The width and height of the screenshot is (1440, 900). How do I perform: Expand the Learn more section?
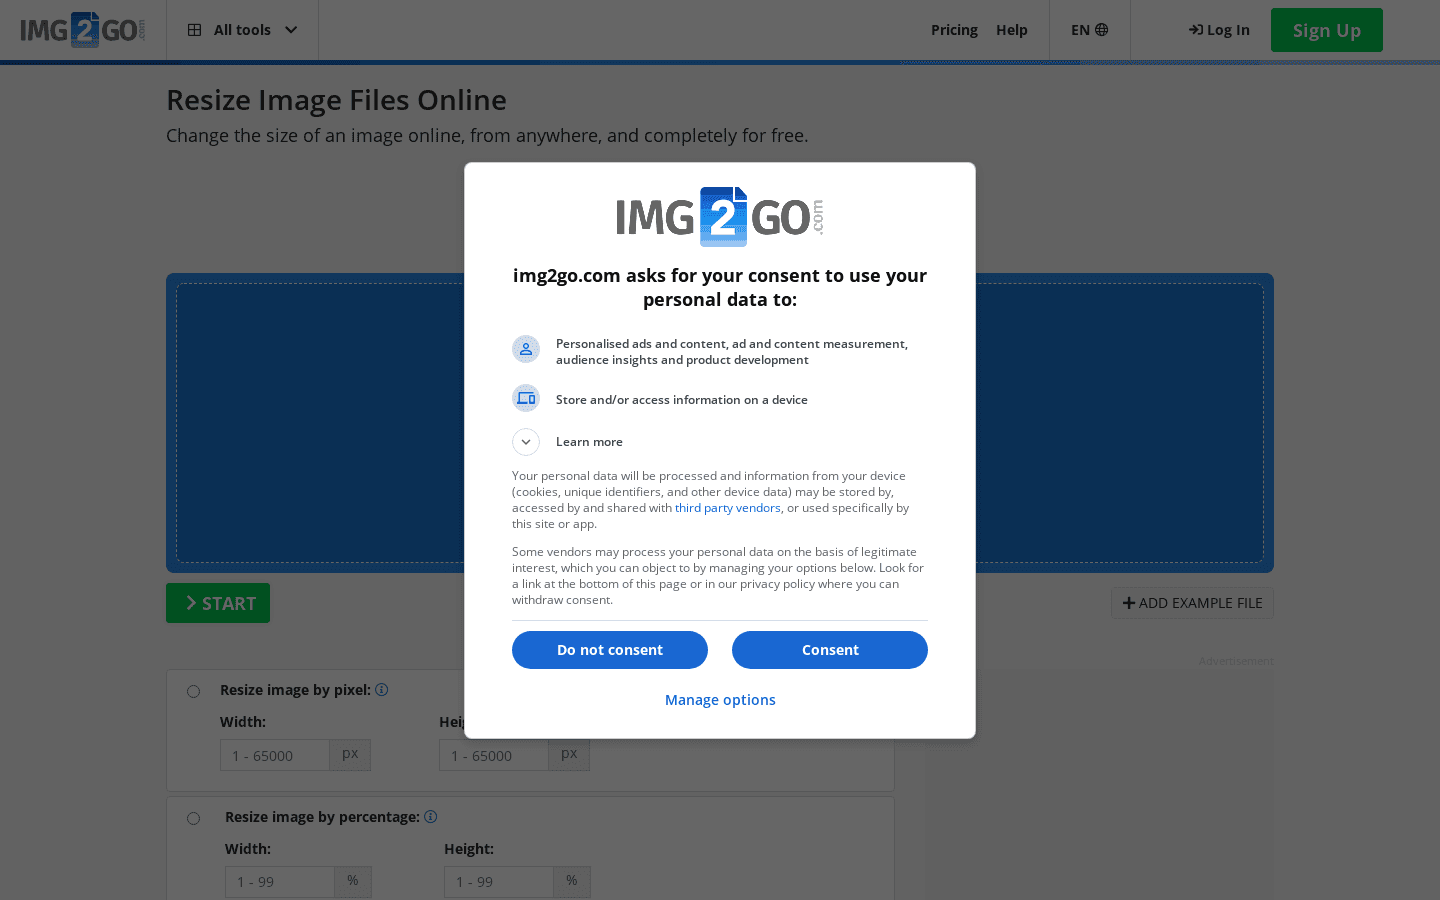point(526,442)
